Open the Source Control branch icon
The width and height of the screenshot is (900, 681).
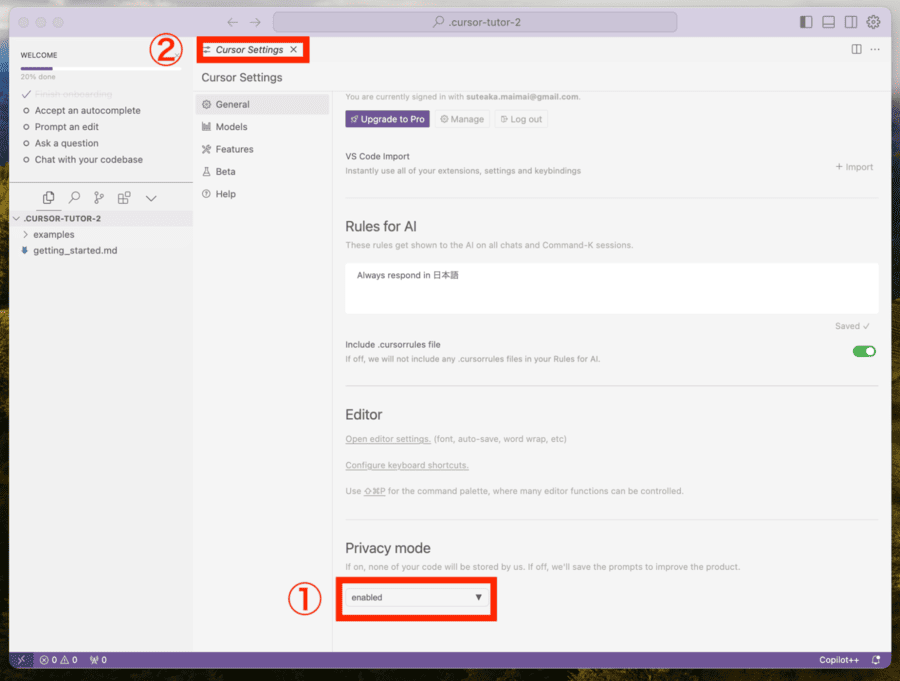[x=99, y=198]
